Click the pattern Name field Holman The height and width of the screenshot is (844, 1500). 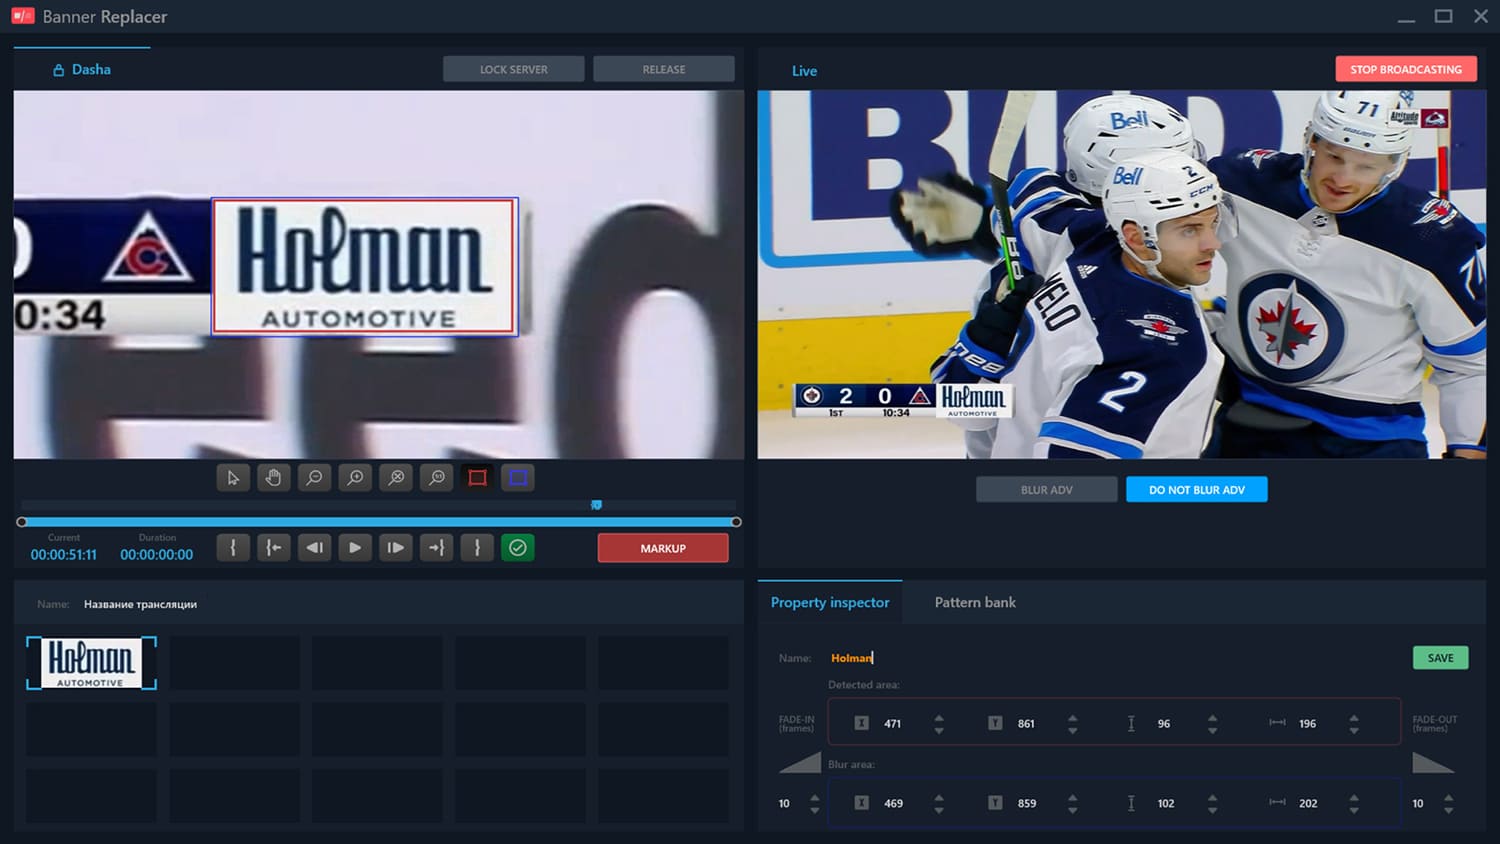pos(852,658)
